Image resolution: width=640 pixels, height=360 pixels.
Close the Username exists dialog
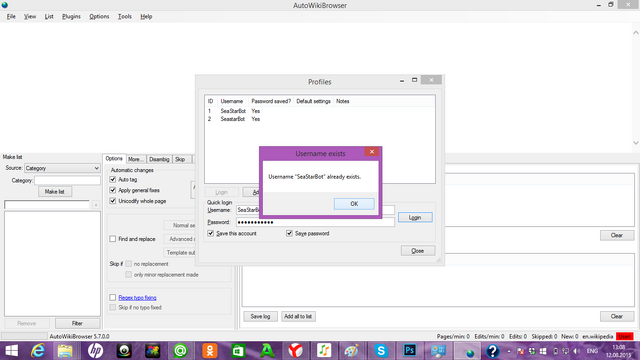pos(372,152)
